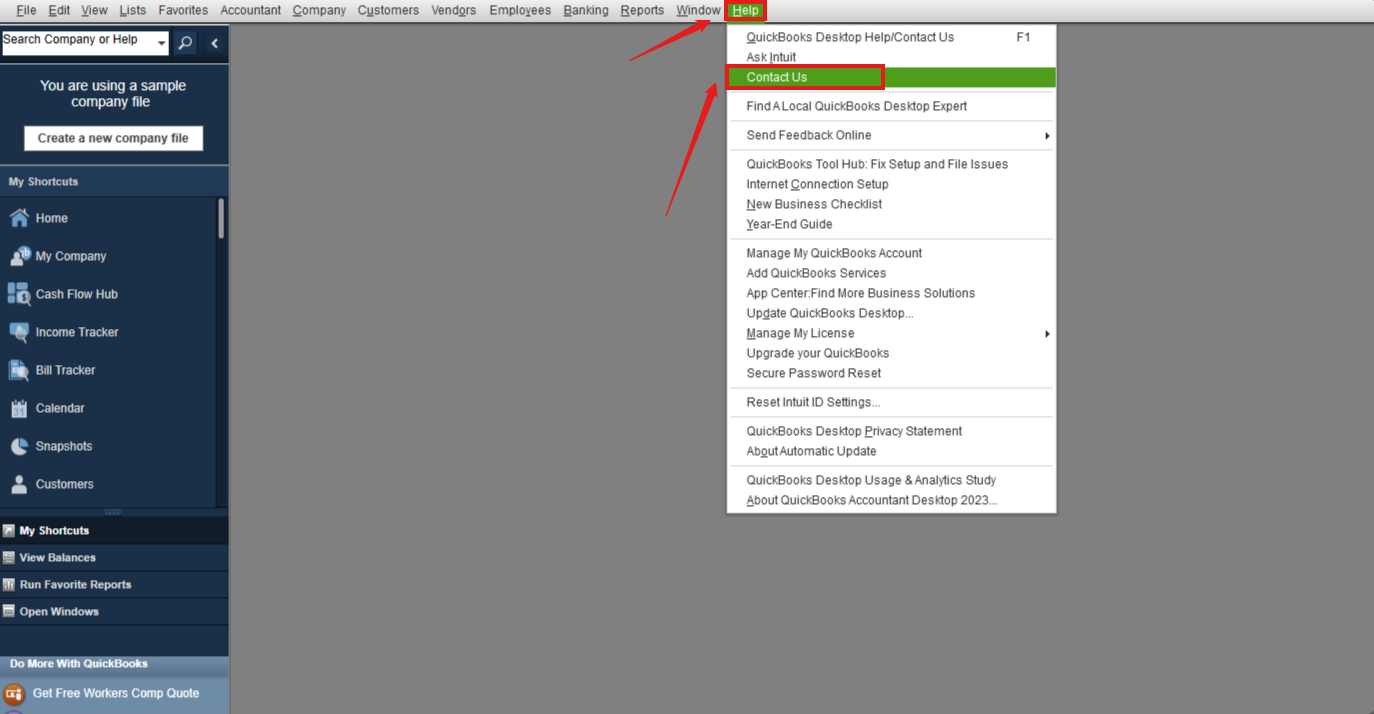This screenshot has width=1374, height=714.
Task: Choose Add QuickBooks Services
Action: tap(891, 273)
